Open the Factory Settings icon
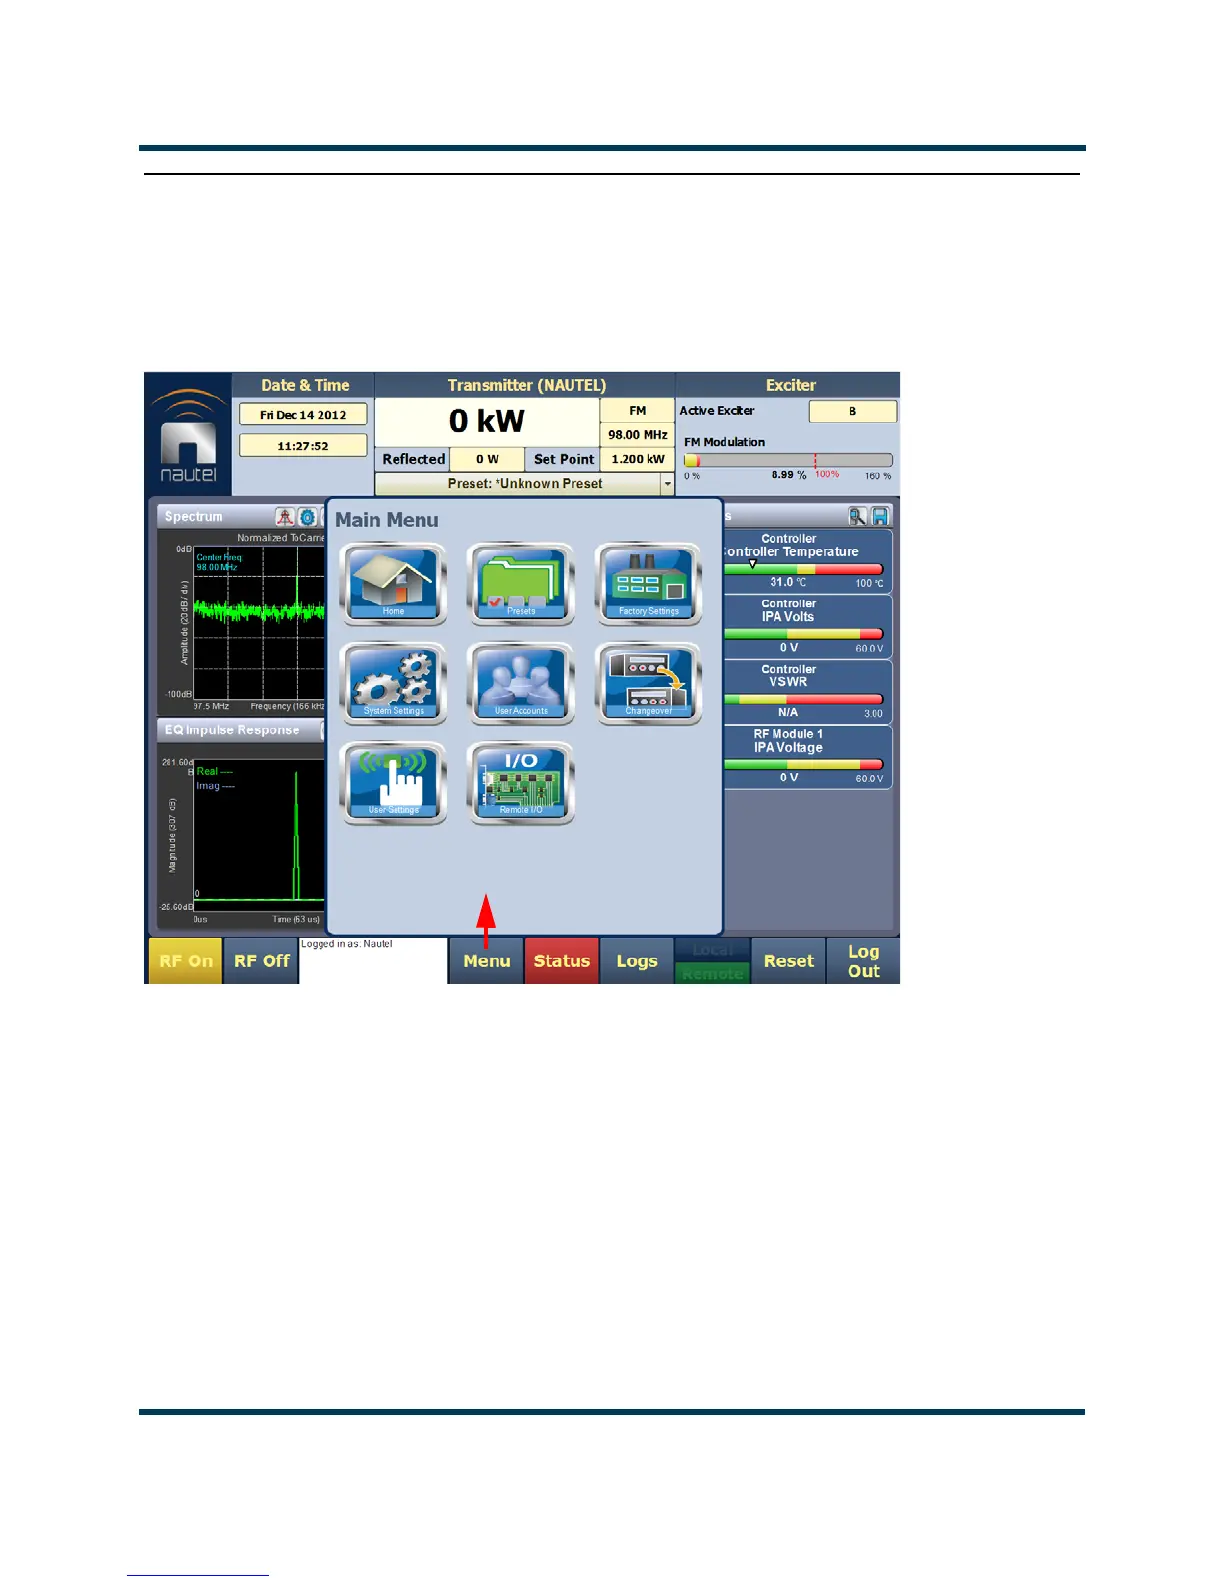Screen dimensions: 1224x1584 pyautogui.click(x=649, y=584)
